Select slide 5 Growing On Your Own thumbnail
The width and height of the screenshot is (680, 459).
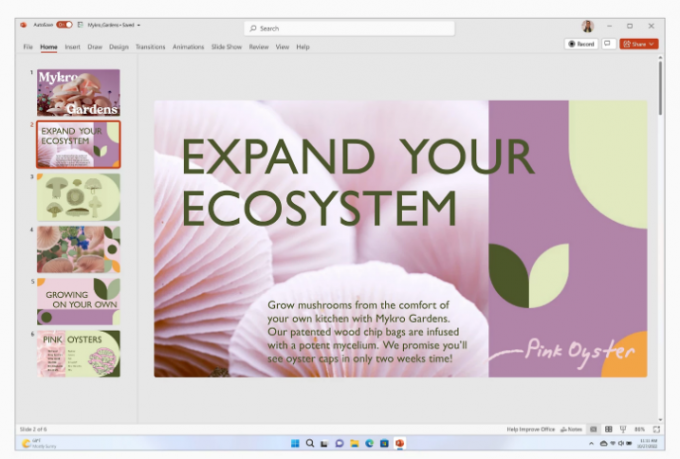click(78, 302)
